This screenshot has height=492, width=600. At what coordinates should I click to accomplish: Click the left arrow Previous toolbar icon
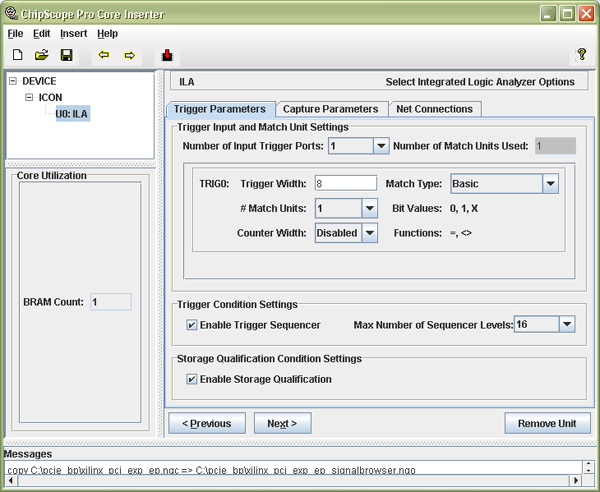(x=103, y=55)
